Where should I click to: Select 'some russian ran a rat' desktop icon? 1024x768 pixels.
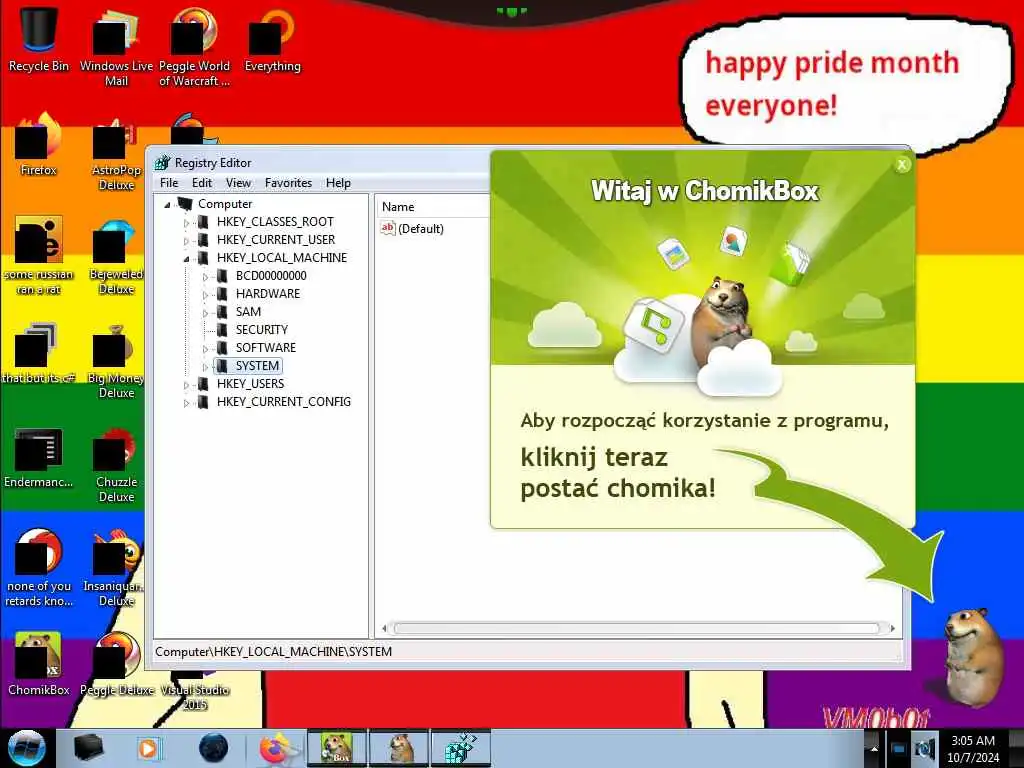click(38, 255)
